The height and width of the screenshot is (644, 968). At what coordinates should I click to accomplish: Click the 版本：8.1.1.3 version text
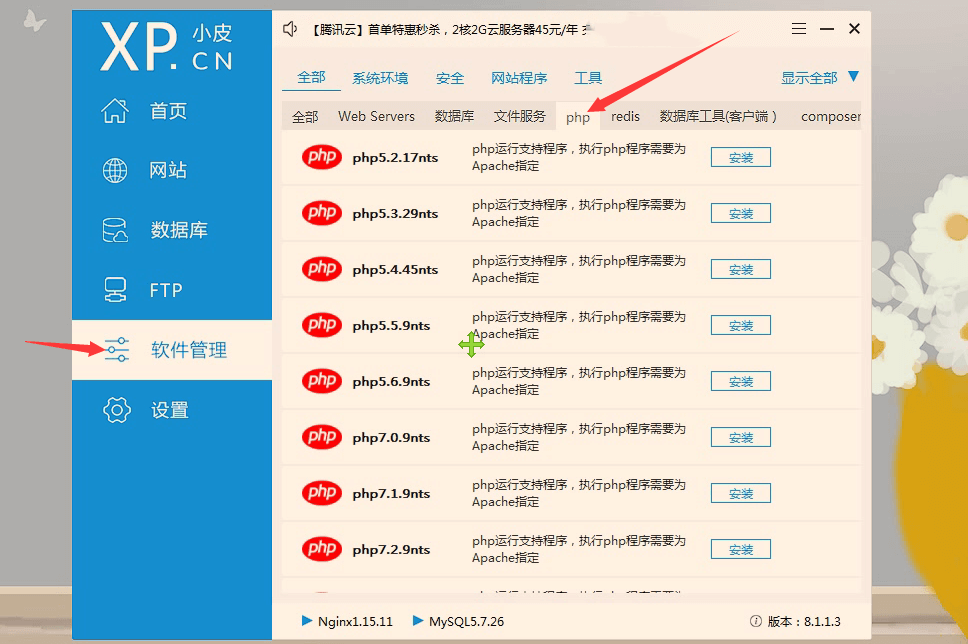[x=804, y=621]
